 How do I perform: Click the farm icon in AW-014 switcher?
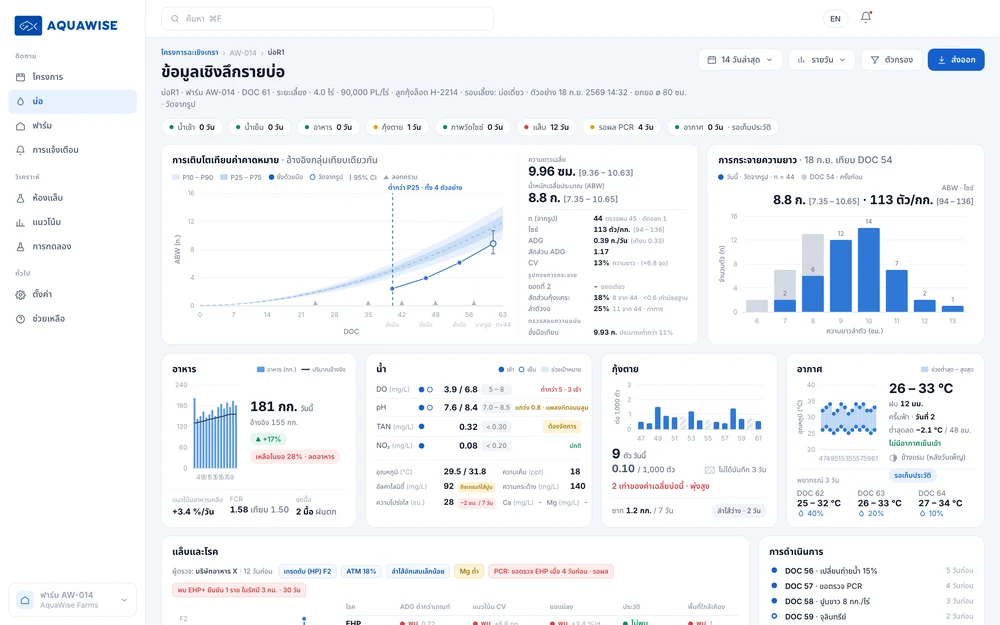tap(25, 600)
